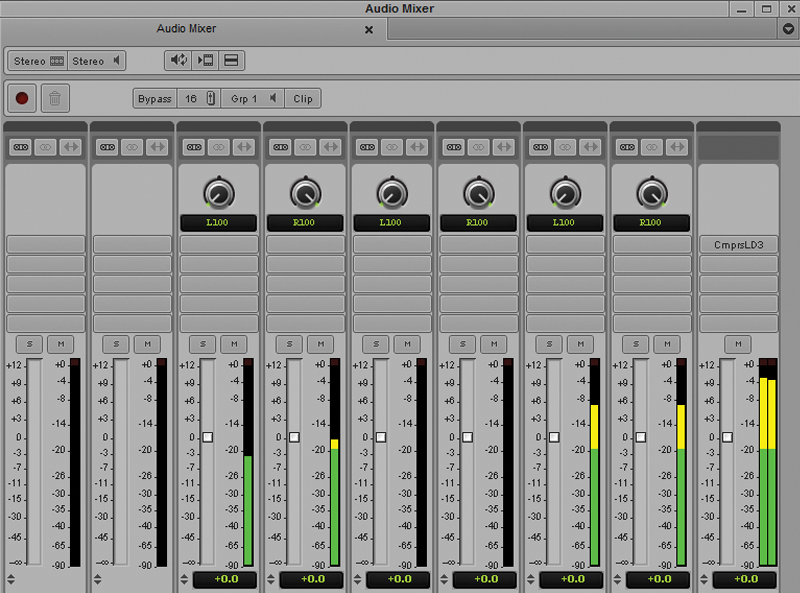Click the seventh strip's volume fader handle

point(554,437)
